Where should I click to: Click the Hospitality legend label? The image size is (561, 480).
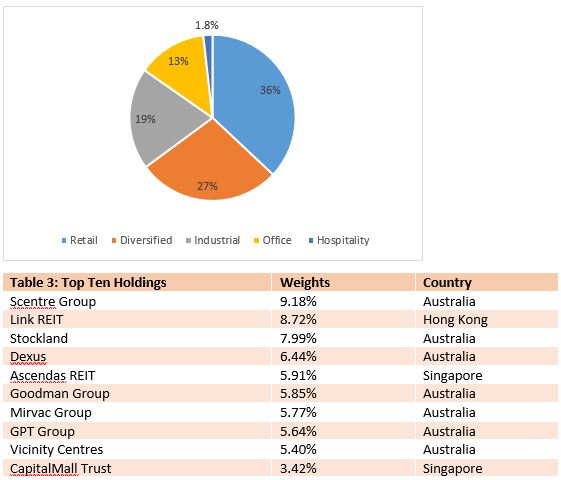pos(343,241)
